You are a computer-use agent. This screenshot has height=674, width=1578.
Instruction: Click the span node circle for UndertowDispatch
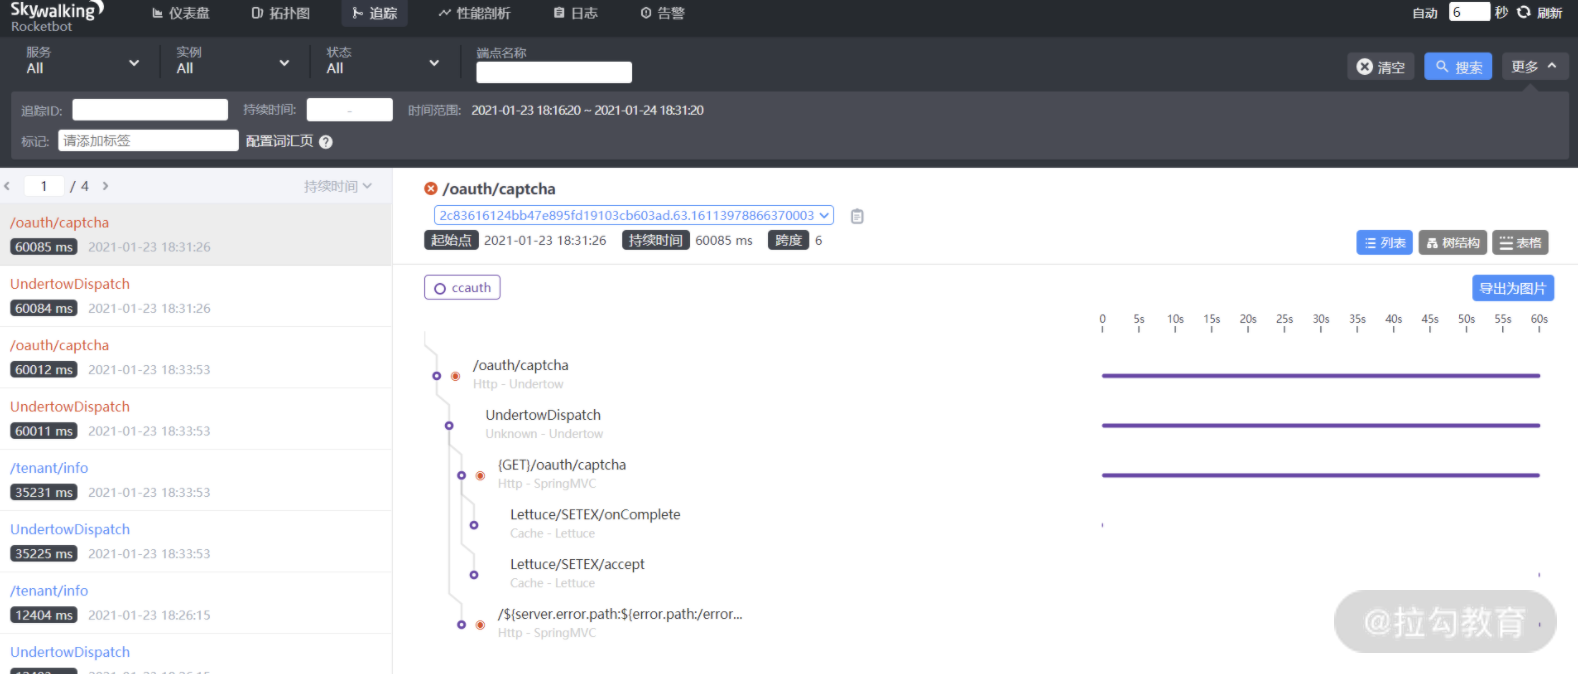click(449, 426)
